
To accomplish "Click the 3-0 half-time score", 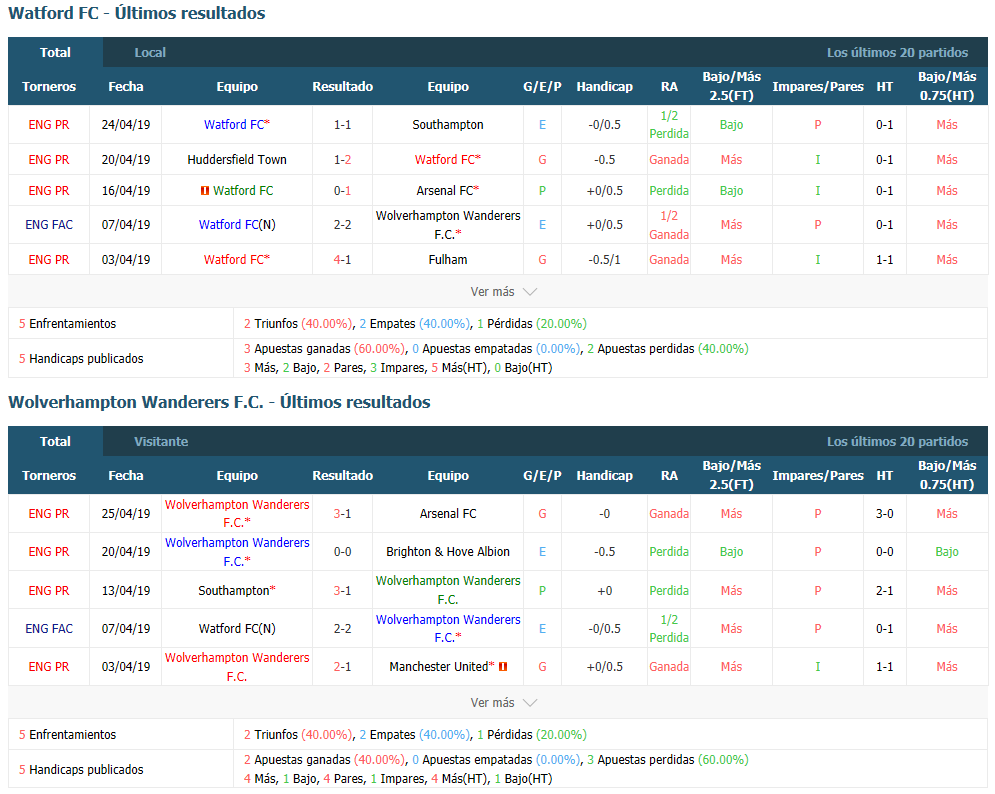I will click(885, 513).
